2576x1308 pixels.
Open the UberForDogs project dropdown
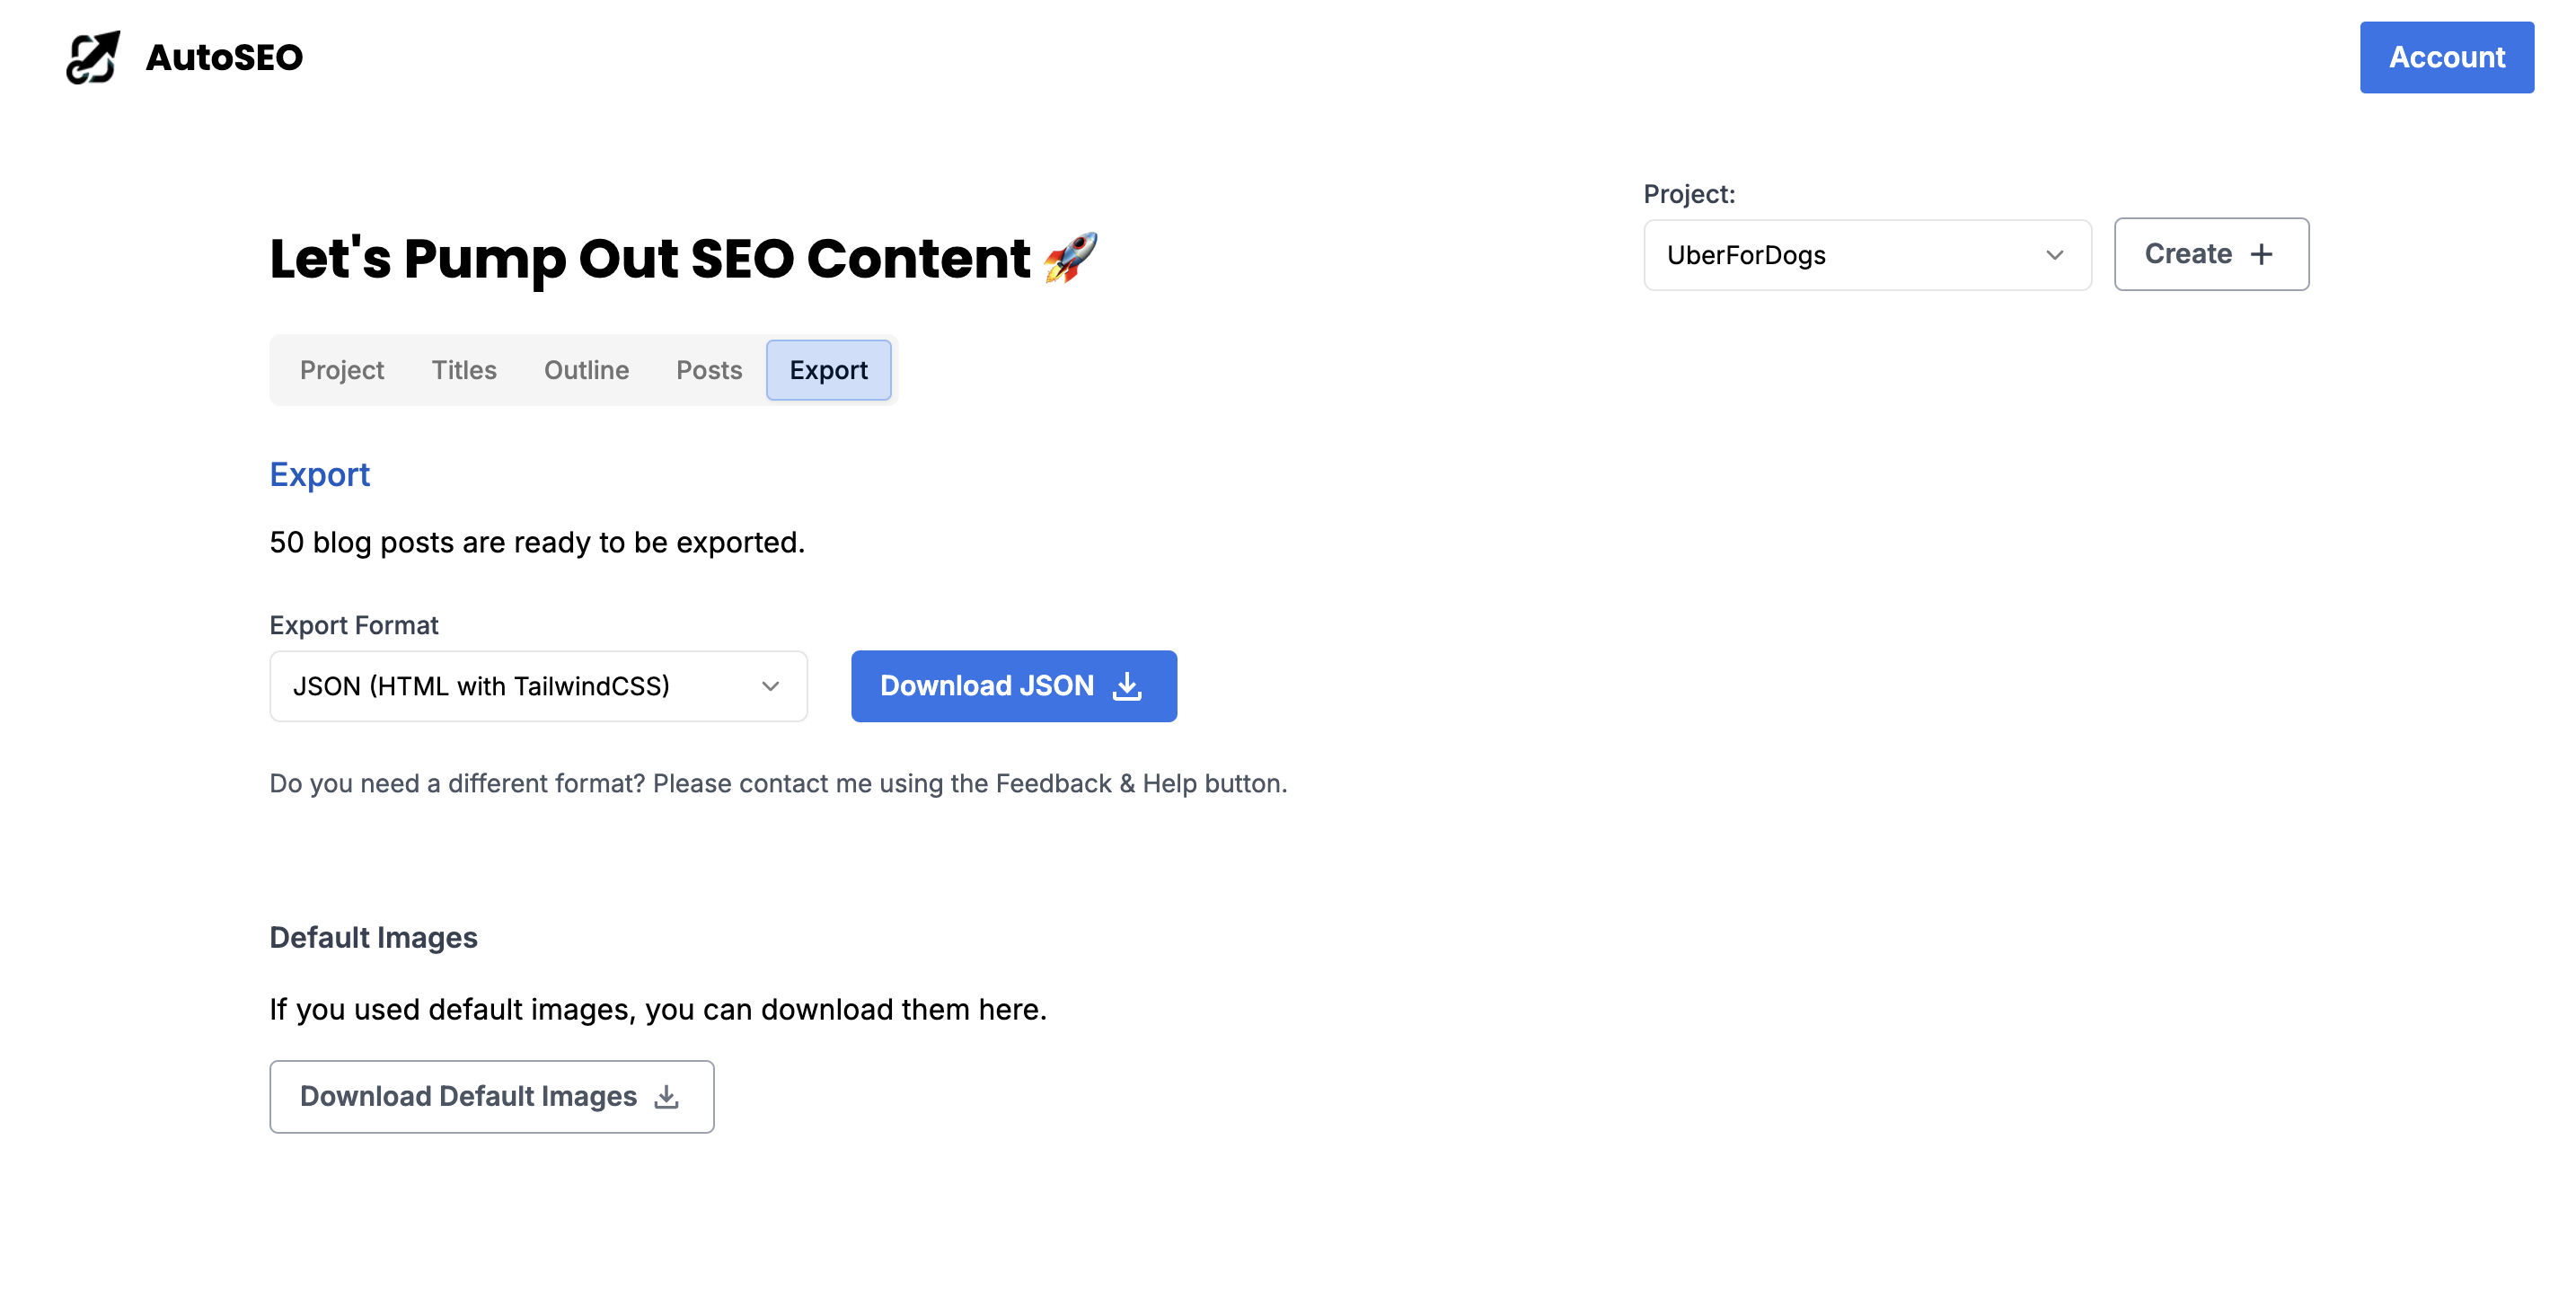[x=1866, y=255]
